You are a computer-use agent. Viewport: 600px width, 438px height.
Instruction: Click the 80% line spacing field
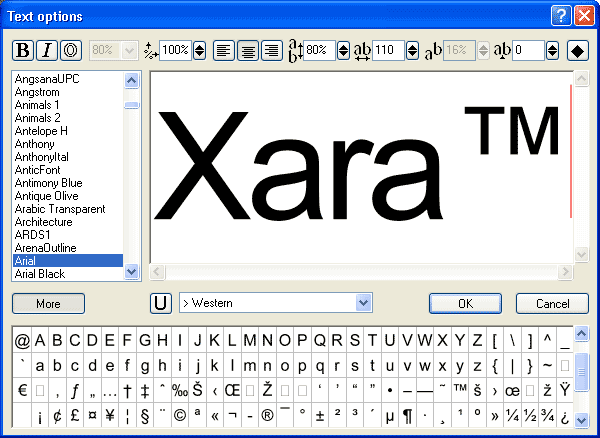320,50
